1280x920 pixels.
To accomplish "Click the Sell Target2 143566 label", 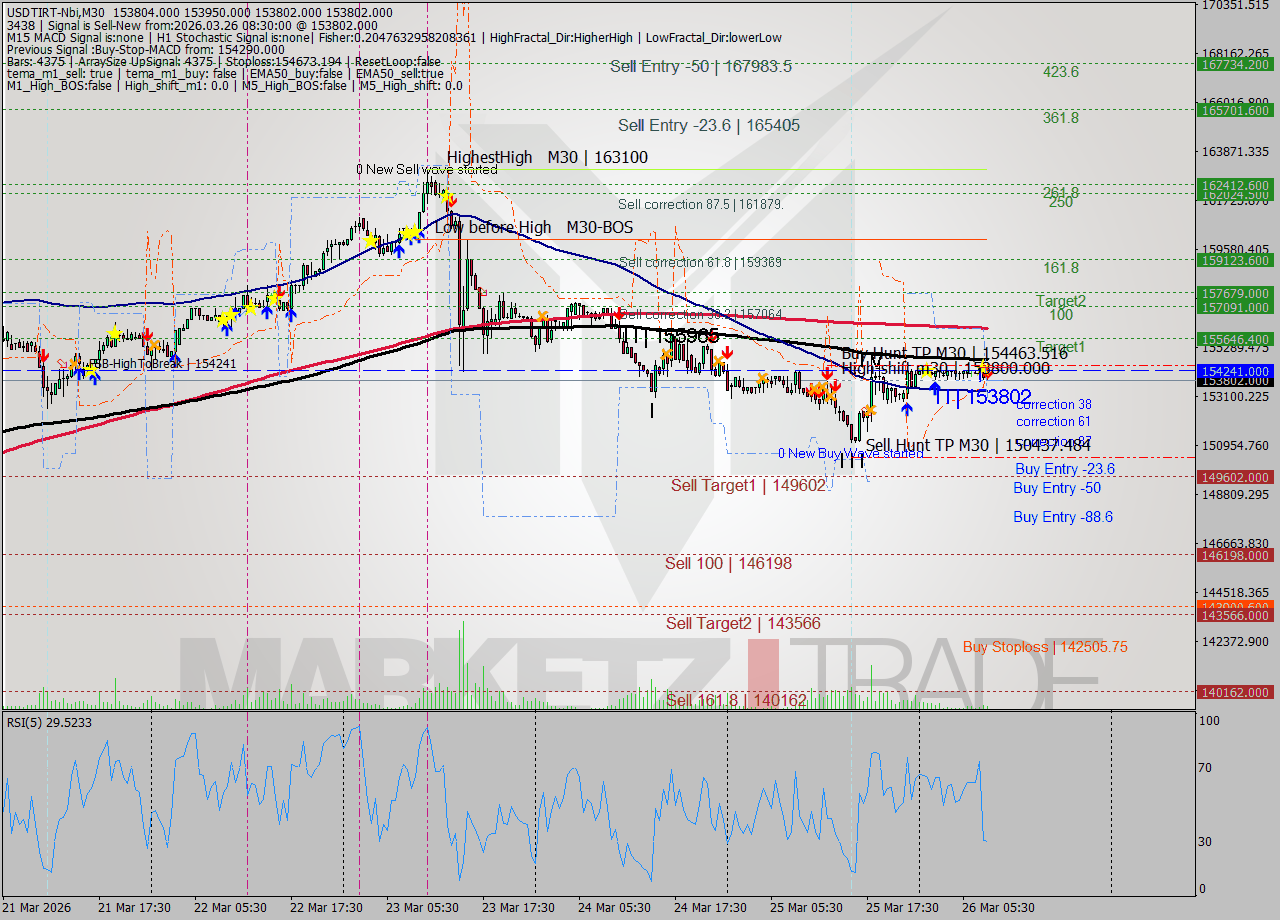I will point(742,623).
